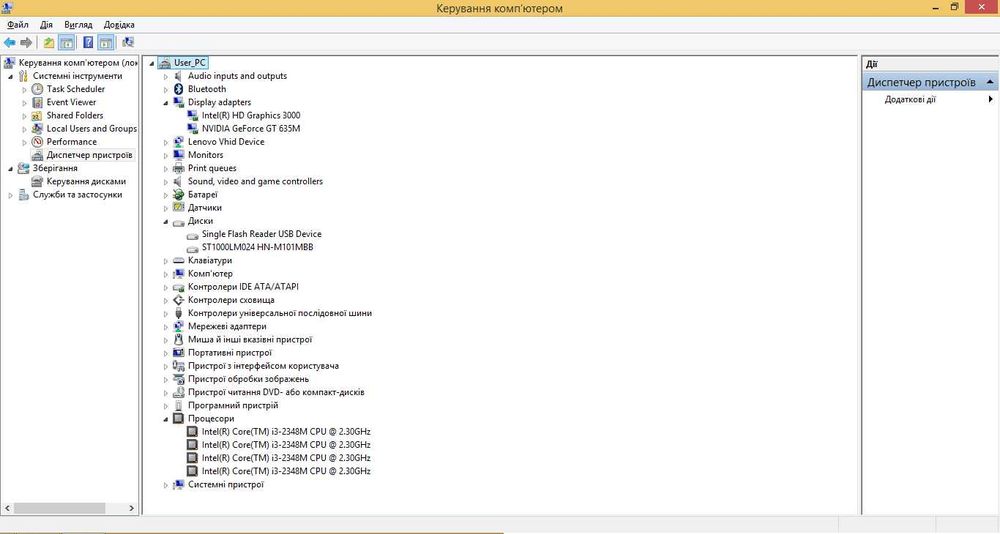This screenshot has width=1000, height=534.
Task: Open the Дія menu
Action: tap(47, 25)
